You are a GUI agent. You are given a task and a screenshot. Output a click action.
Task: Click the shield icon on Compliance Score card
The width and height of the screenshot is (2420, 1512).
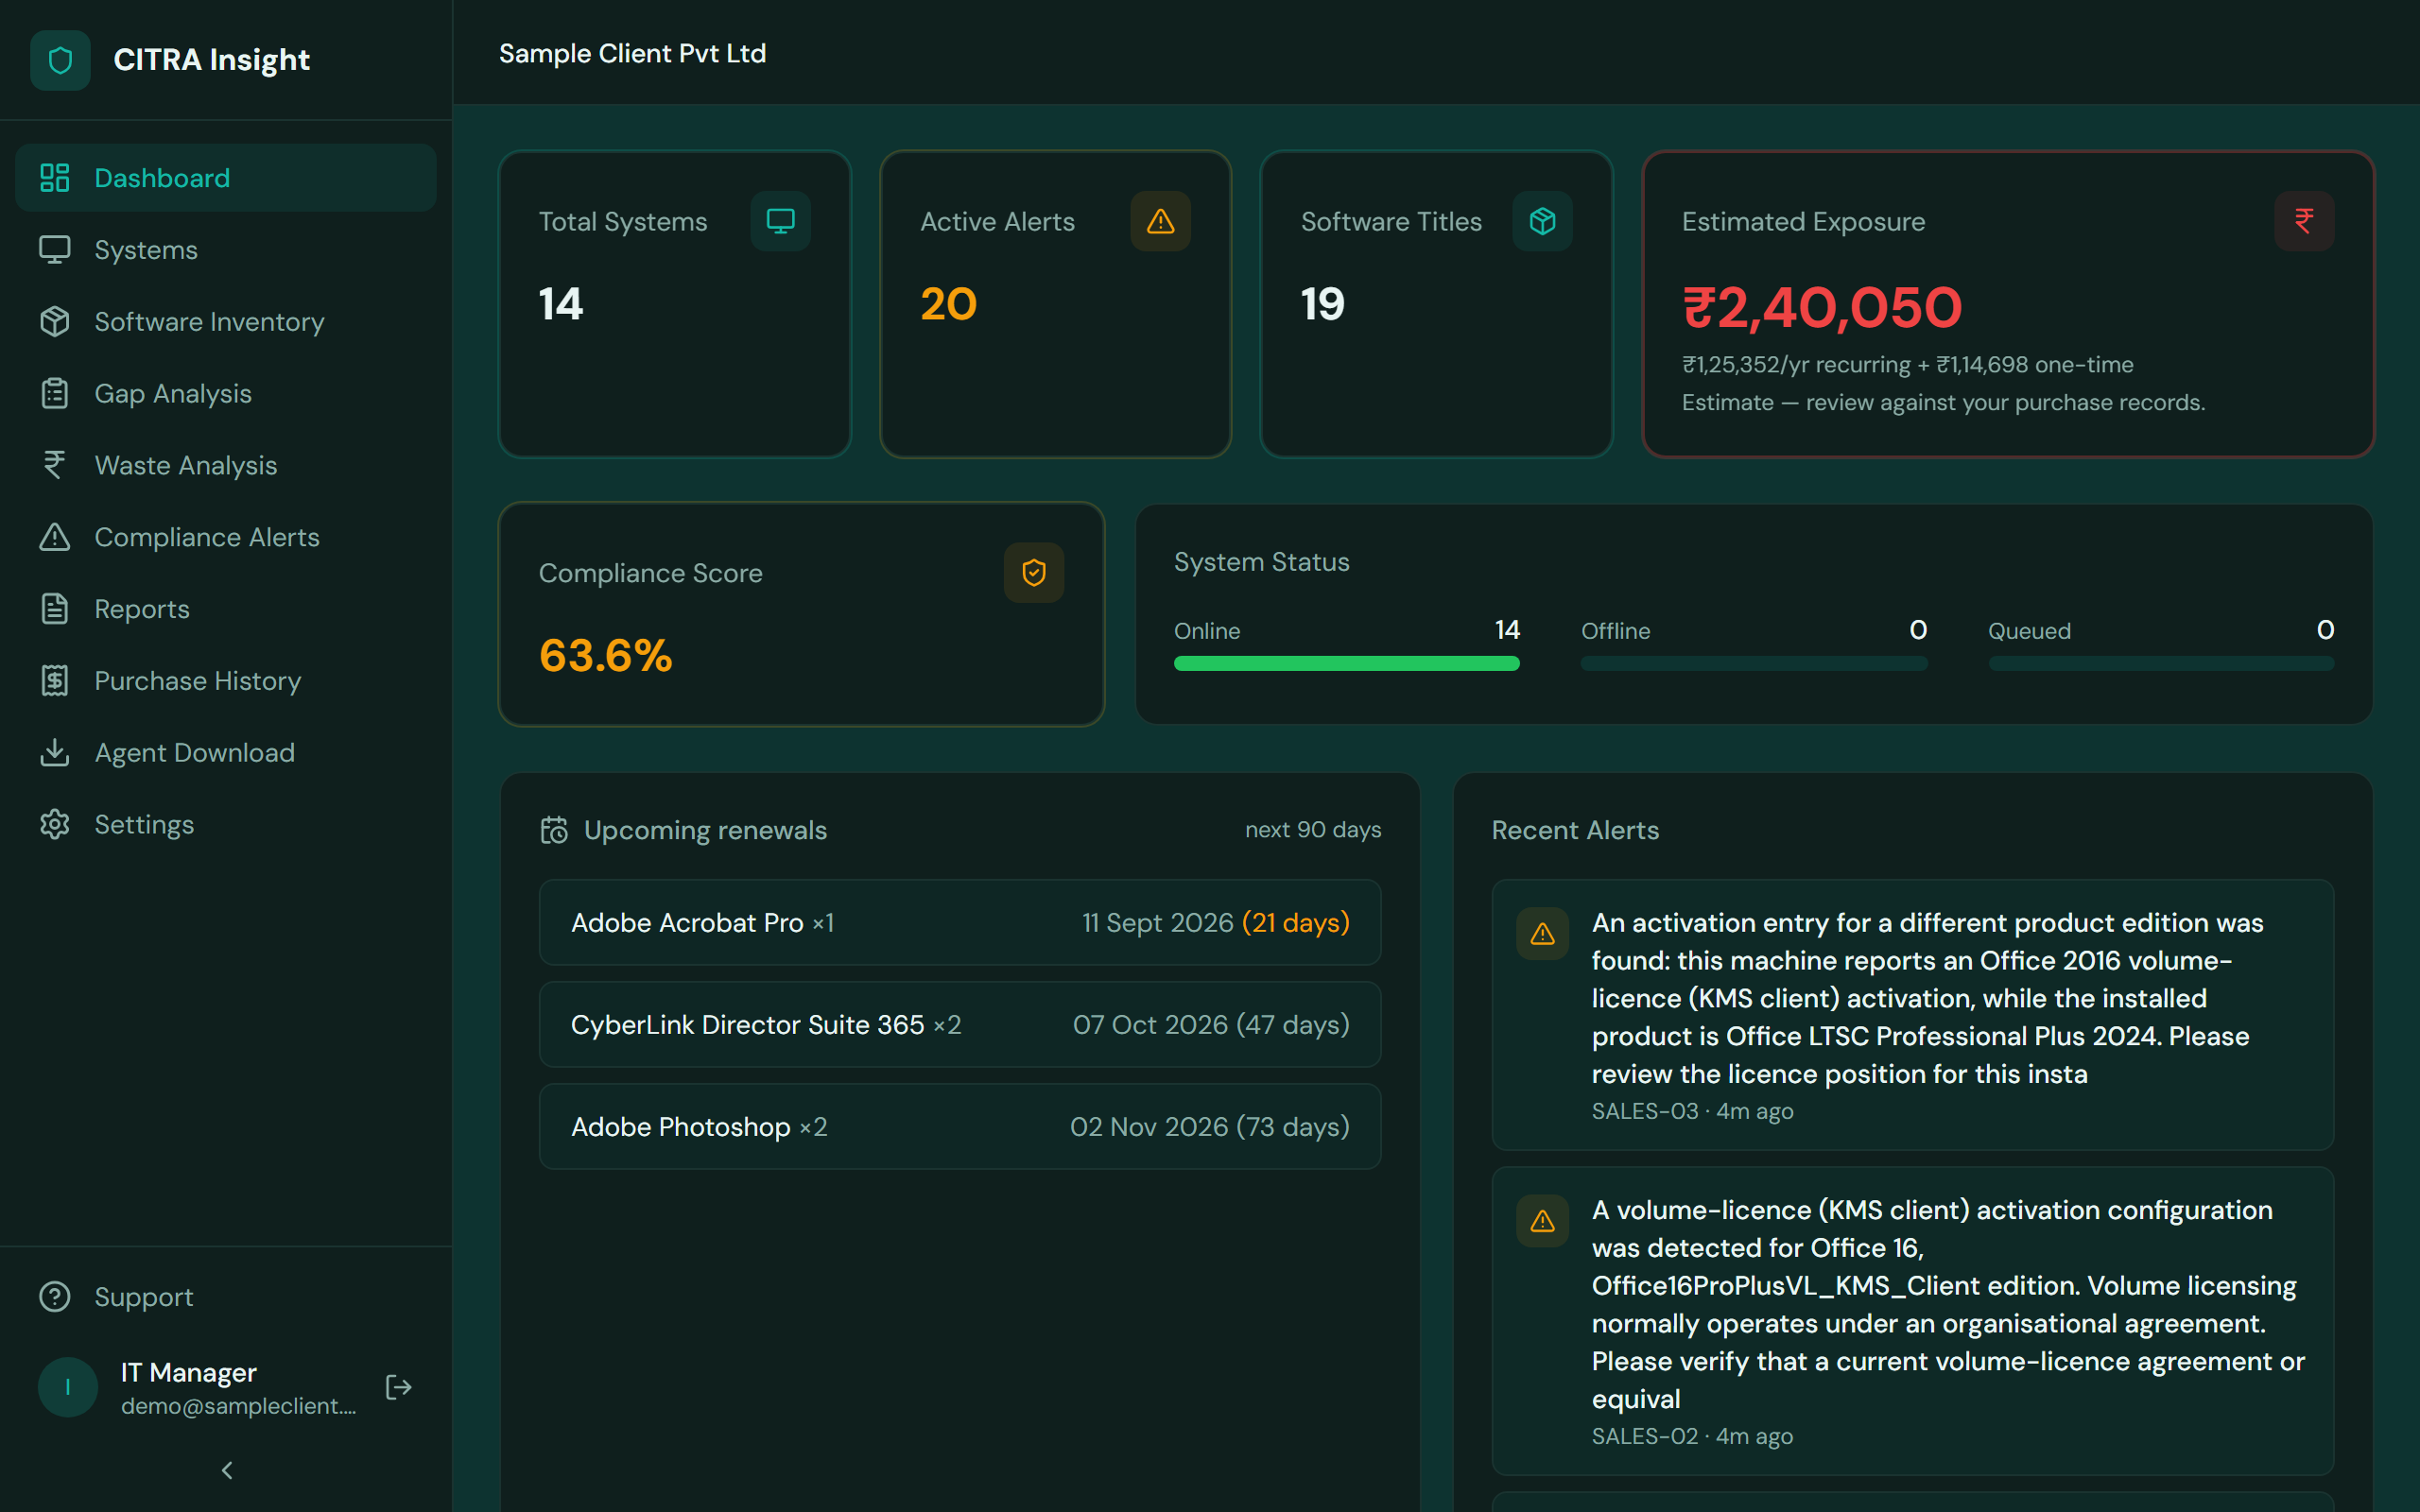point(1034,573)
